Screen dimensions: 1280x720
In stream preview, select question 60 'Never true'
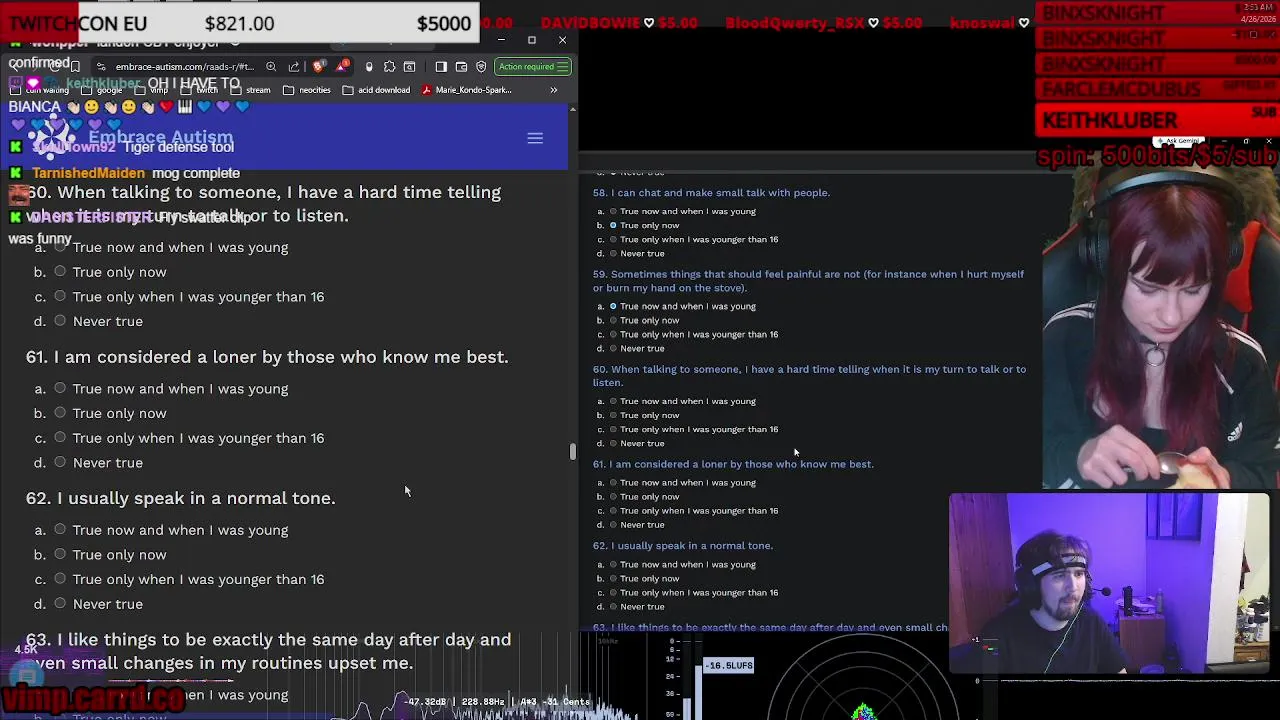pos(613,443)
